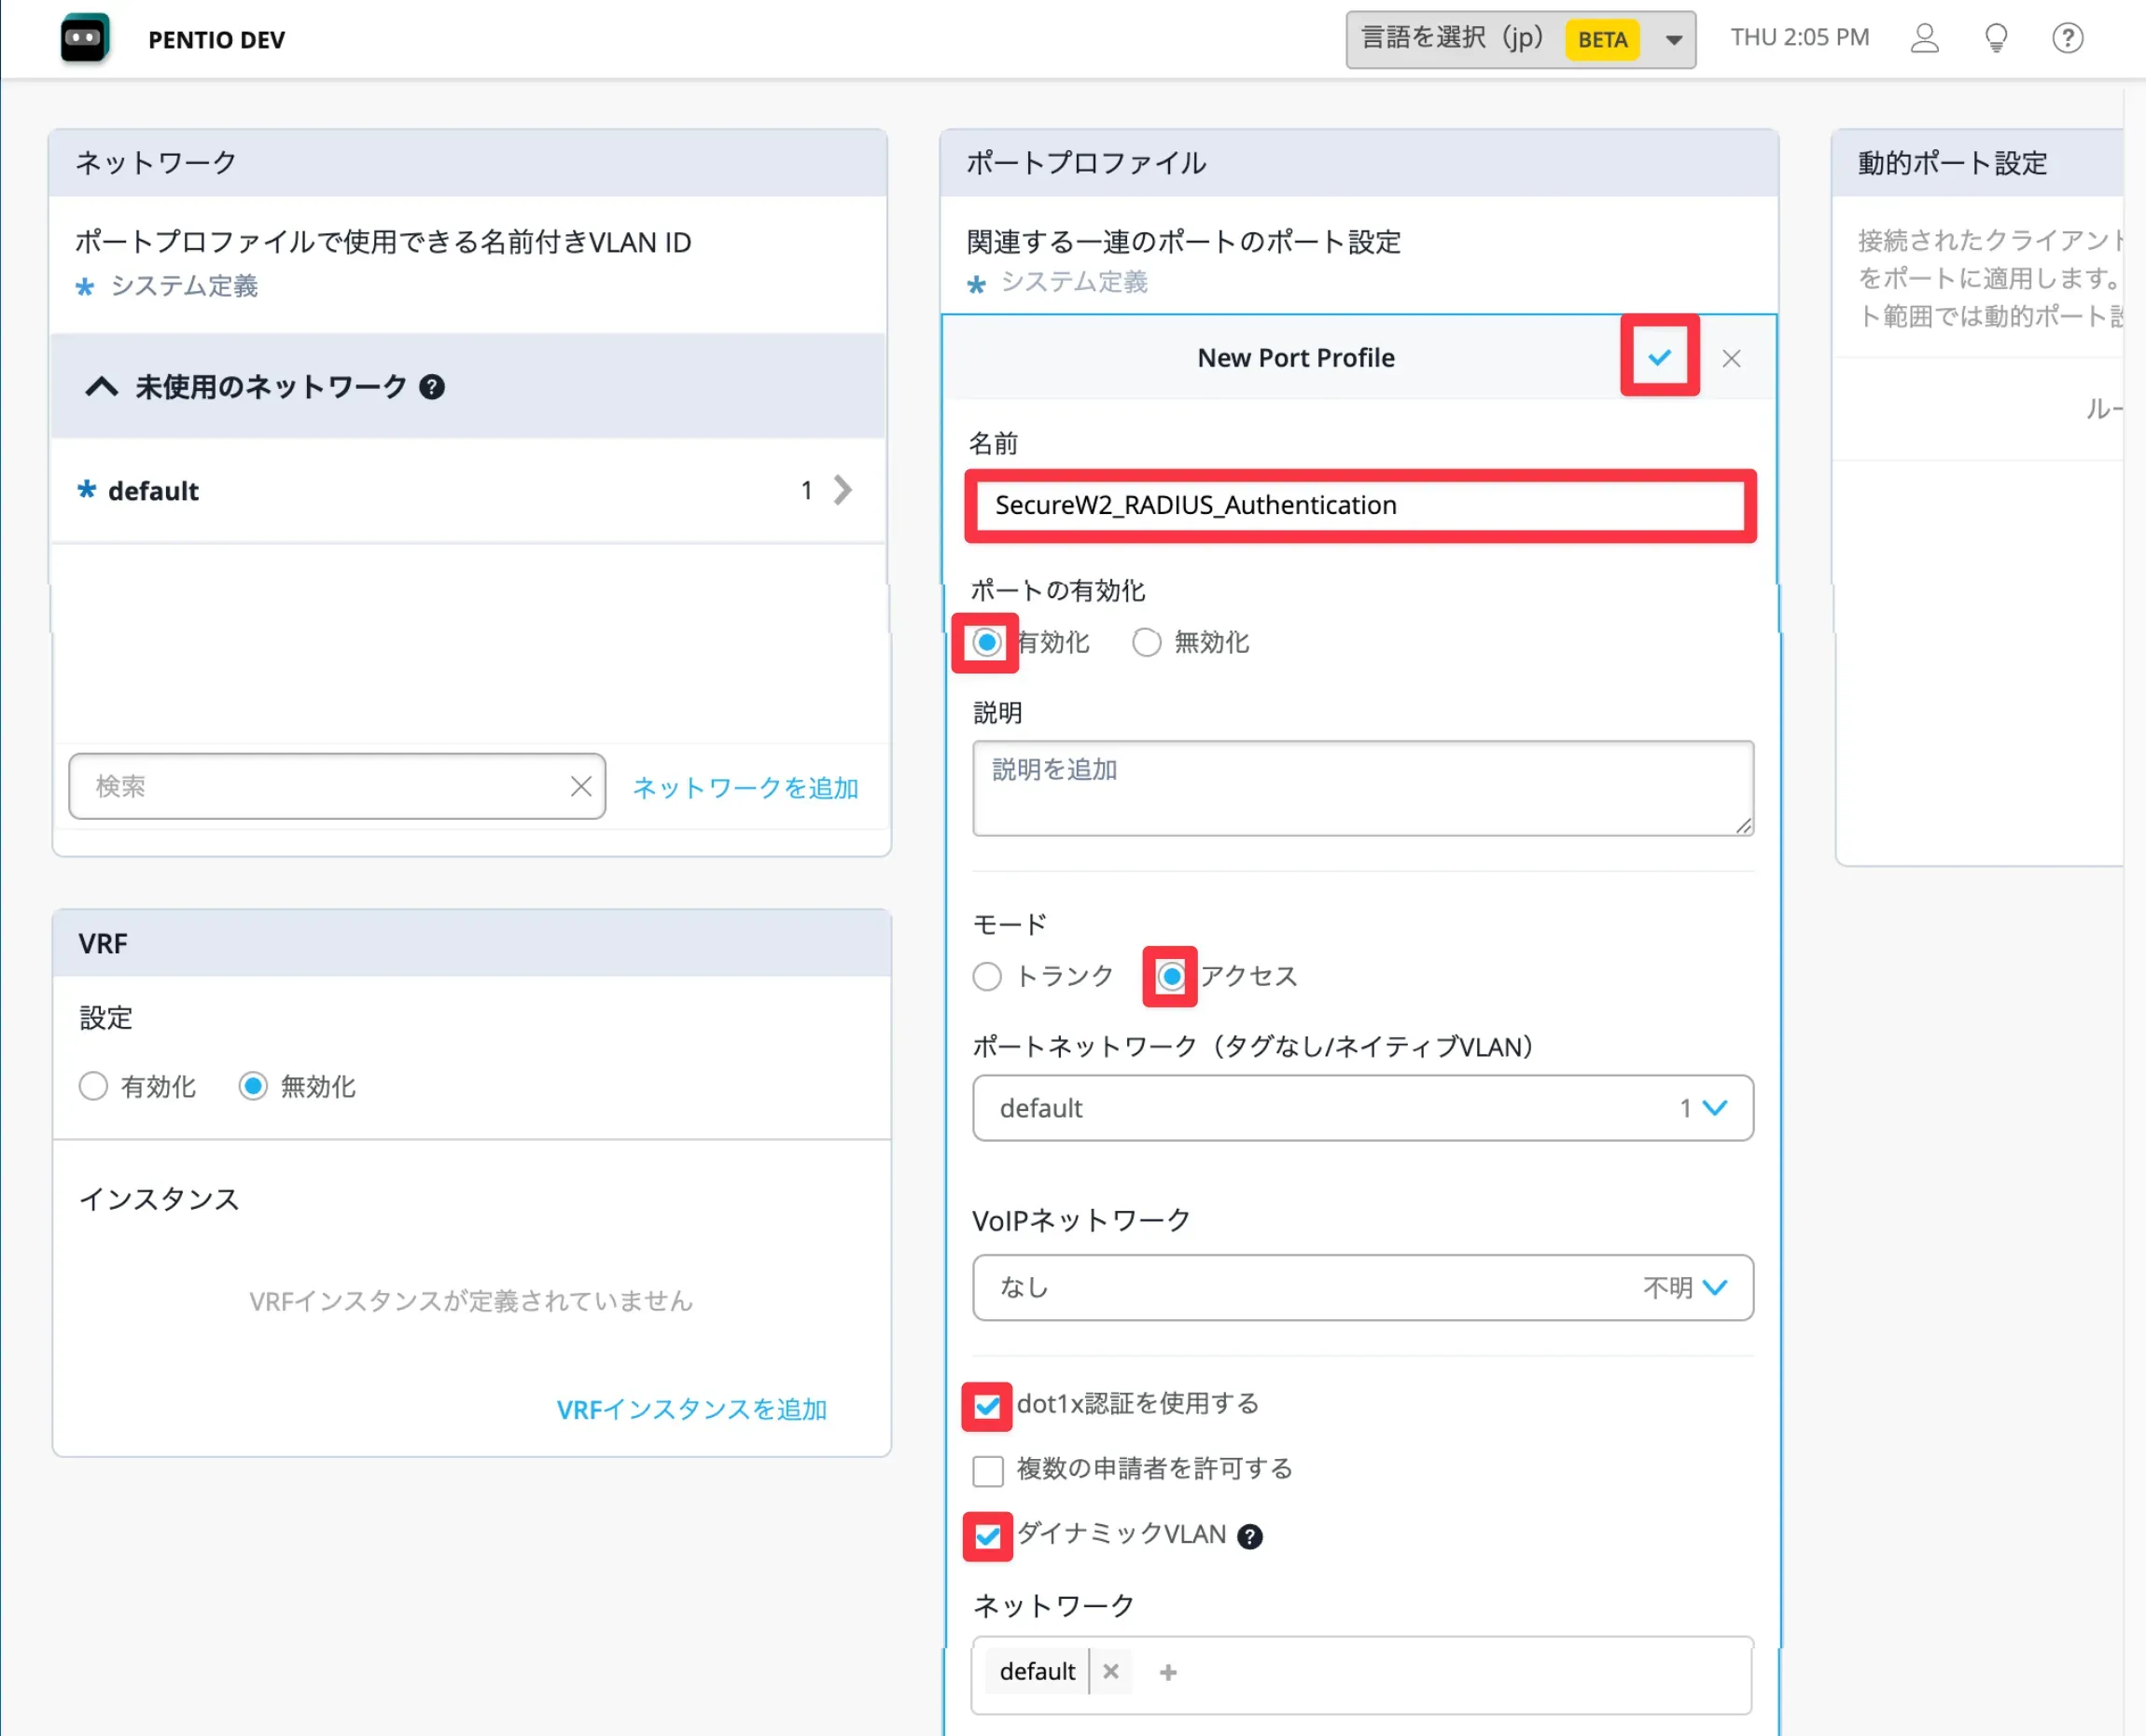Select 無効化 for port enablement
Image resolution: width=2146 pixels, height=1736 pixels.
click(x=1146, y=642)
